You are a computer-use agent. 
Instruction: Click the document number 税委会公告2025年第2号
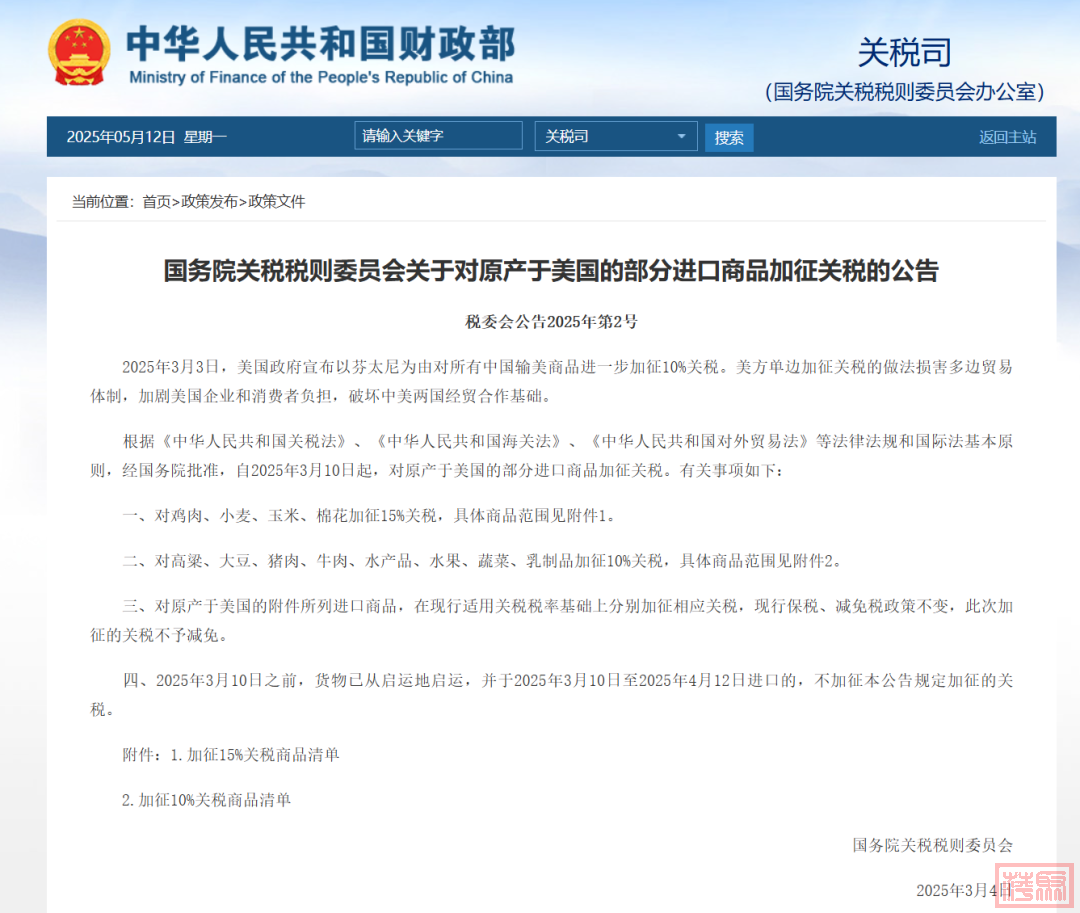pyautogui.click(x=551, y=322)
